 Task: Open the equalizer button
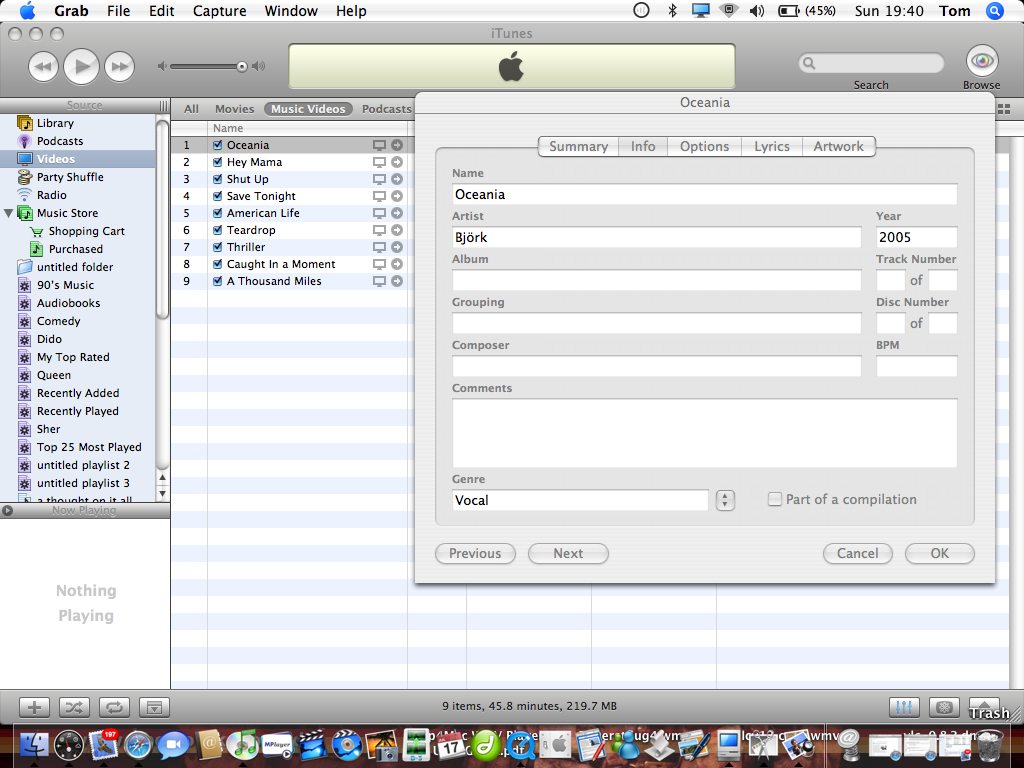tap(904, 707)
